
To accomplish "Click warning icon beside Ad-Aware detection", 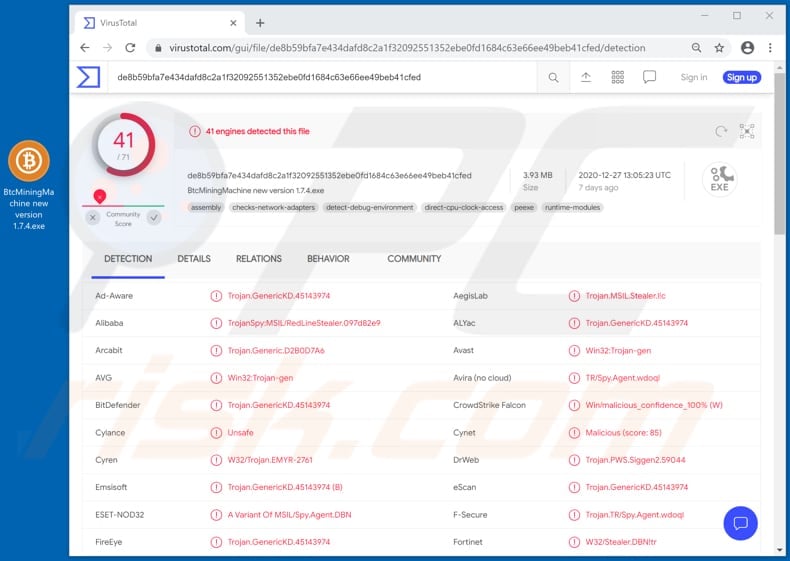I will click(x=216, y=296).
